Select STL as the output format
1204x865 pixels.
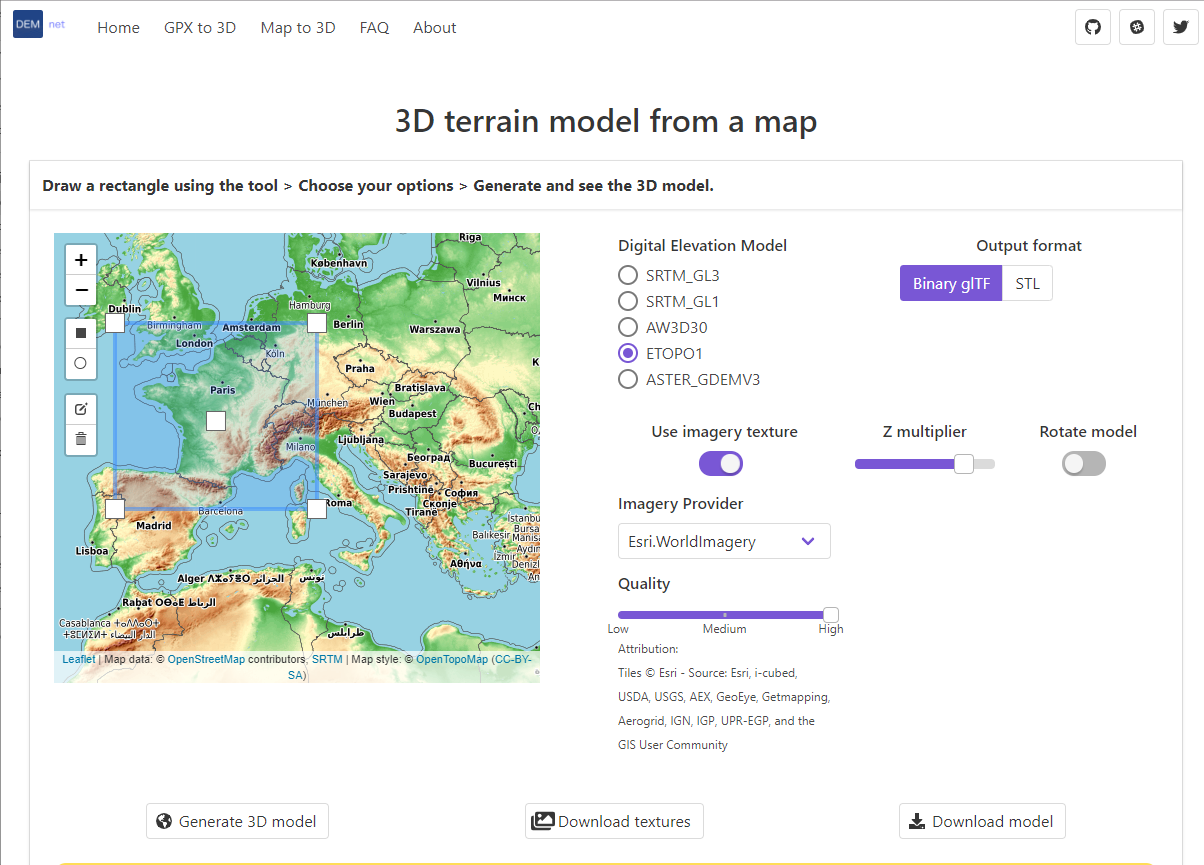tap(1028, 283)
